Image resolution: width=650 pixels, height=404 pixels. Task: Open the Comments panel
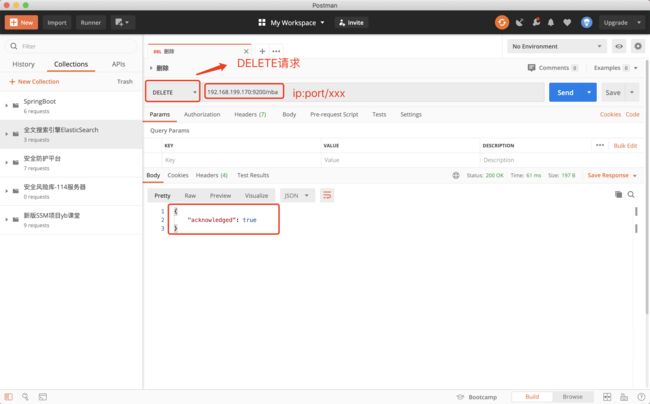click(553, 68)
